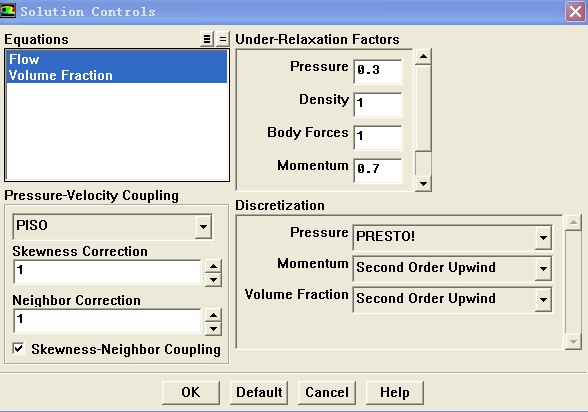Click the OK button

coord(191,393)
